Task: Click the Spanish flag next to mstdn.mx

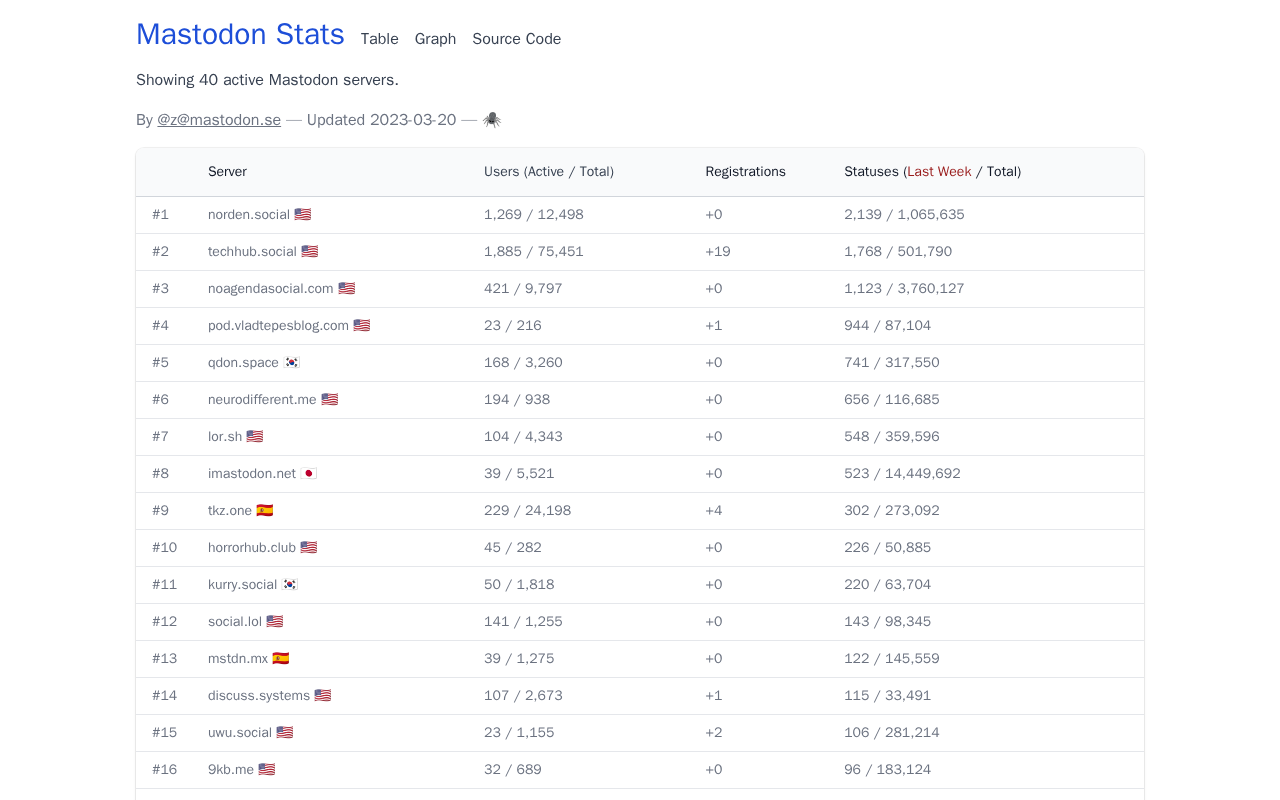Action: [x=281, y=659]
